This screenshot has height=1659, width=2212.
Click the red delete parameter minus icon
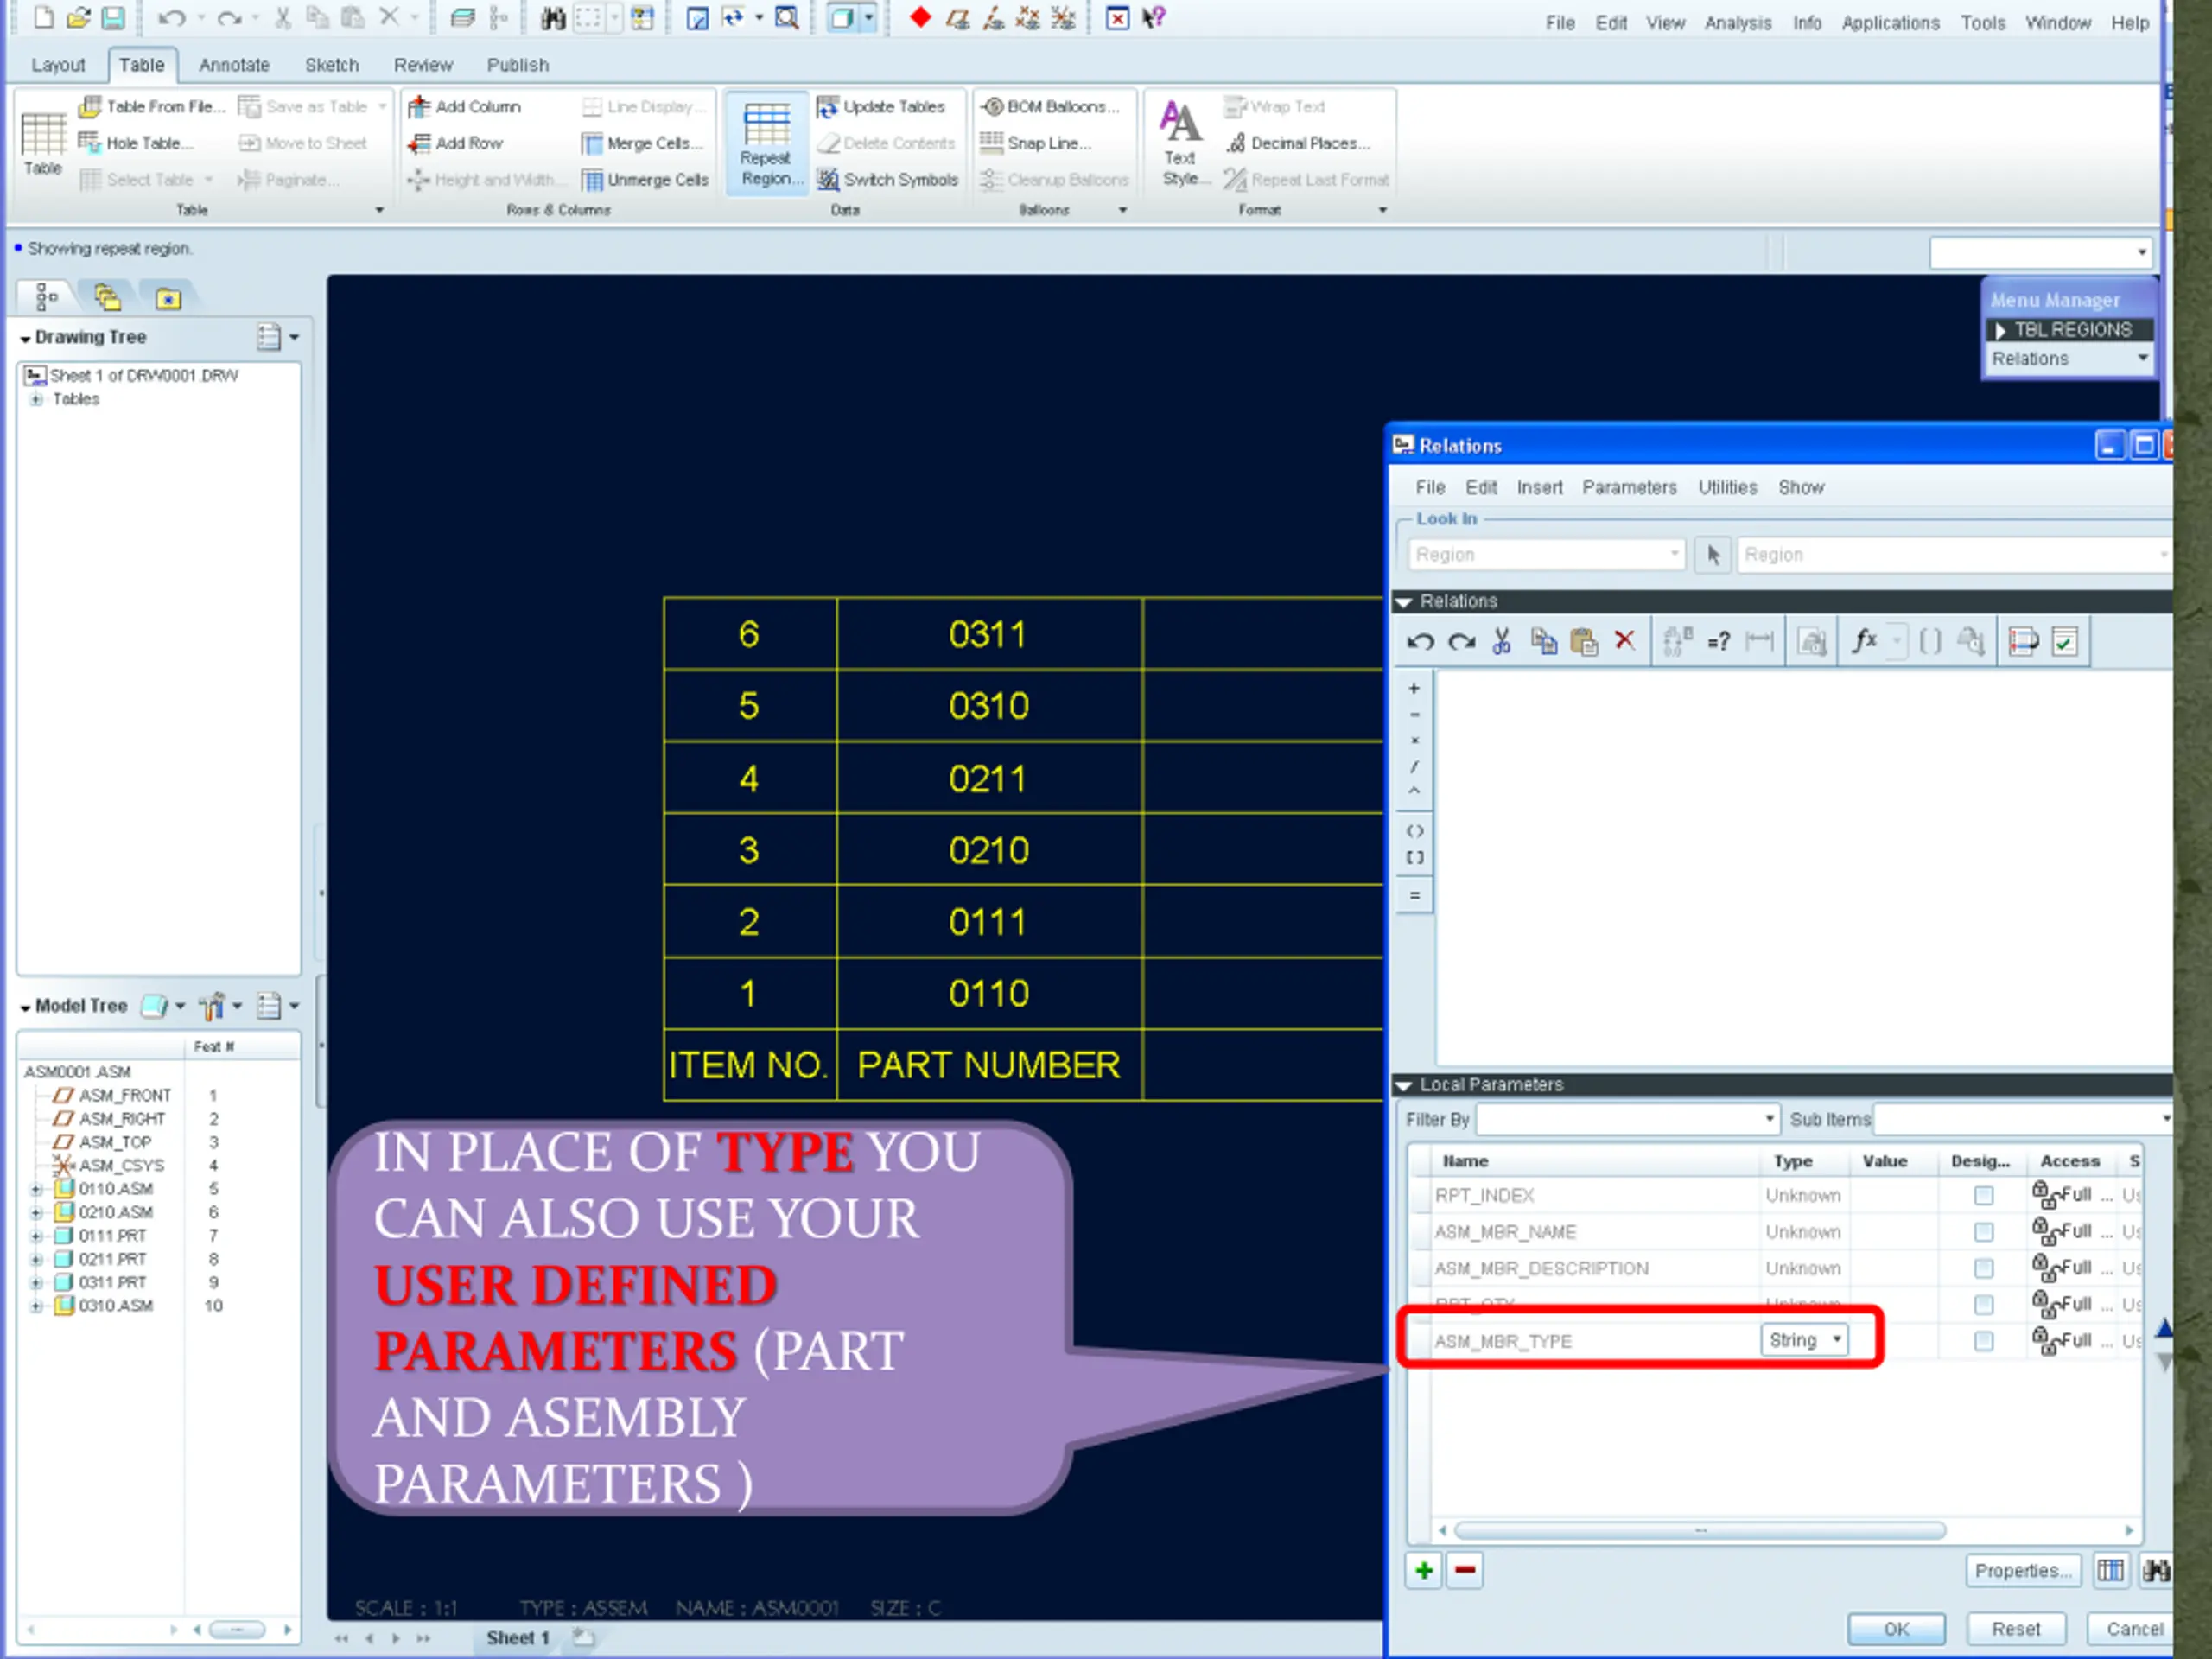1465,1571
